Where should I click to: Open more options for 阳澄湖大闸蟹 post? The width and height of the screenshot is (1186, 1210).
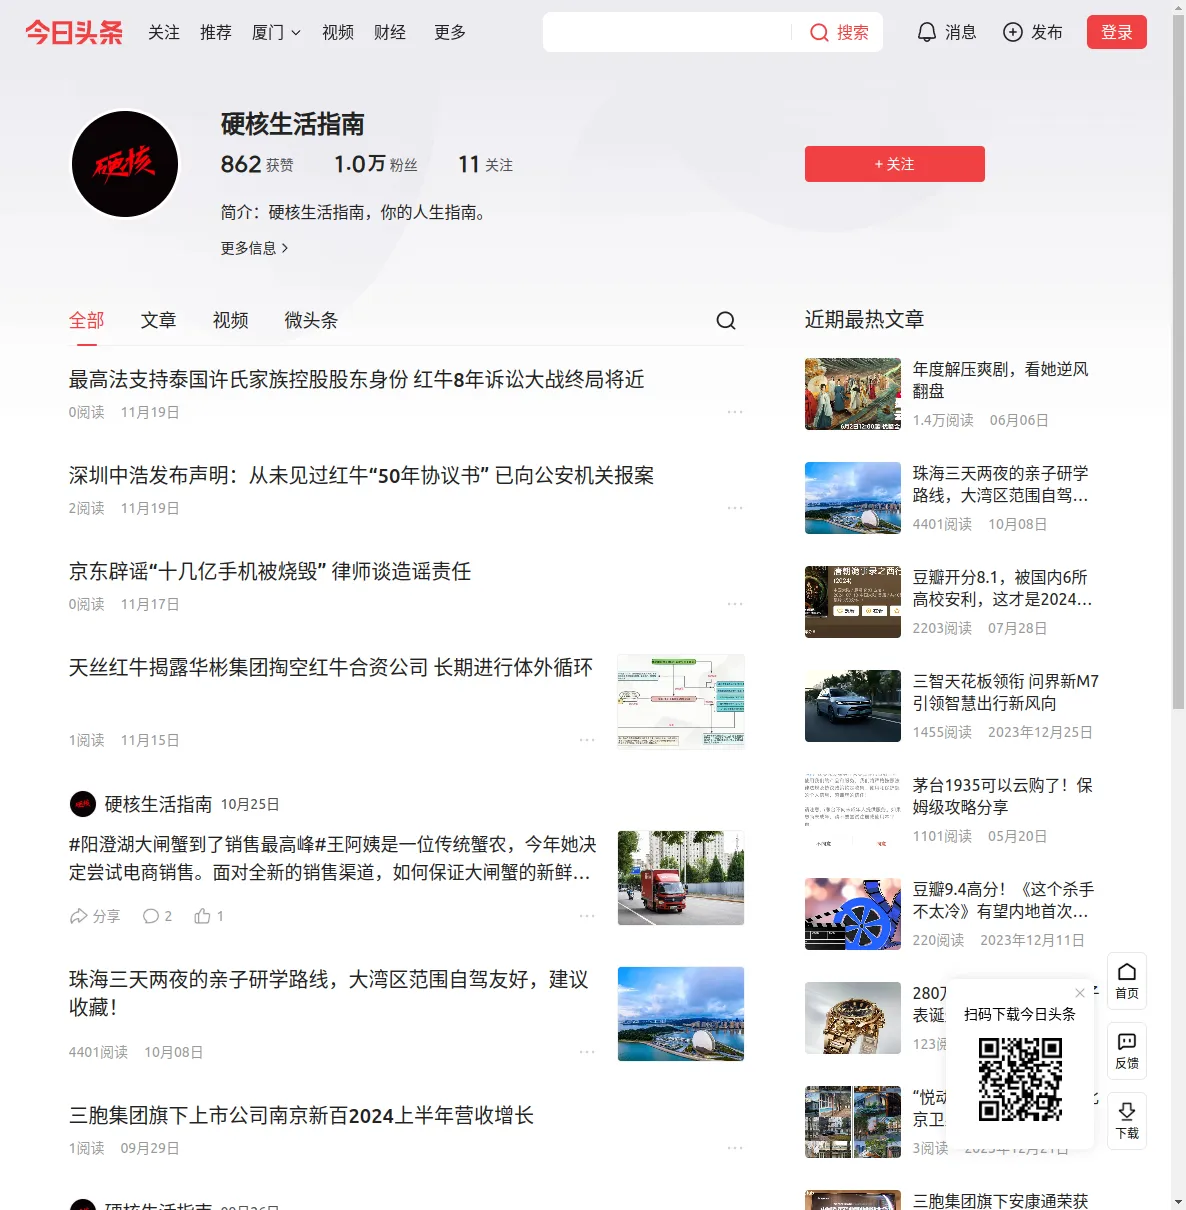[587, 916]
